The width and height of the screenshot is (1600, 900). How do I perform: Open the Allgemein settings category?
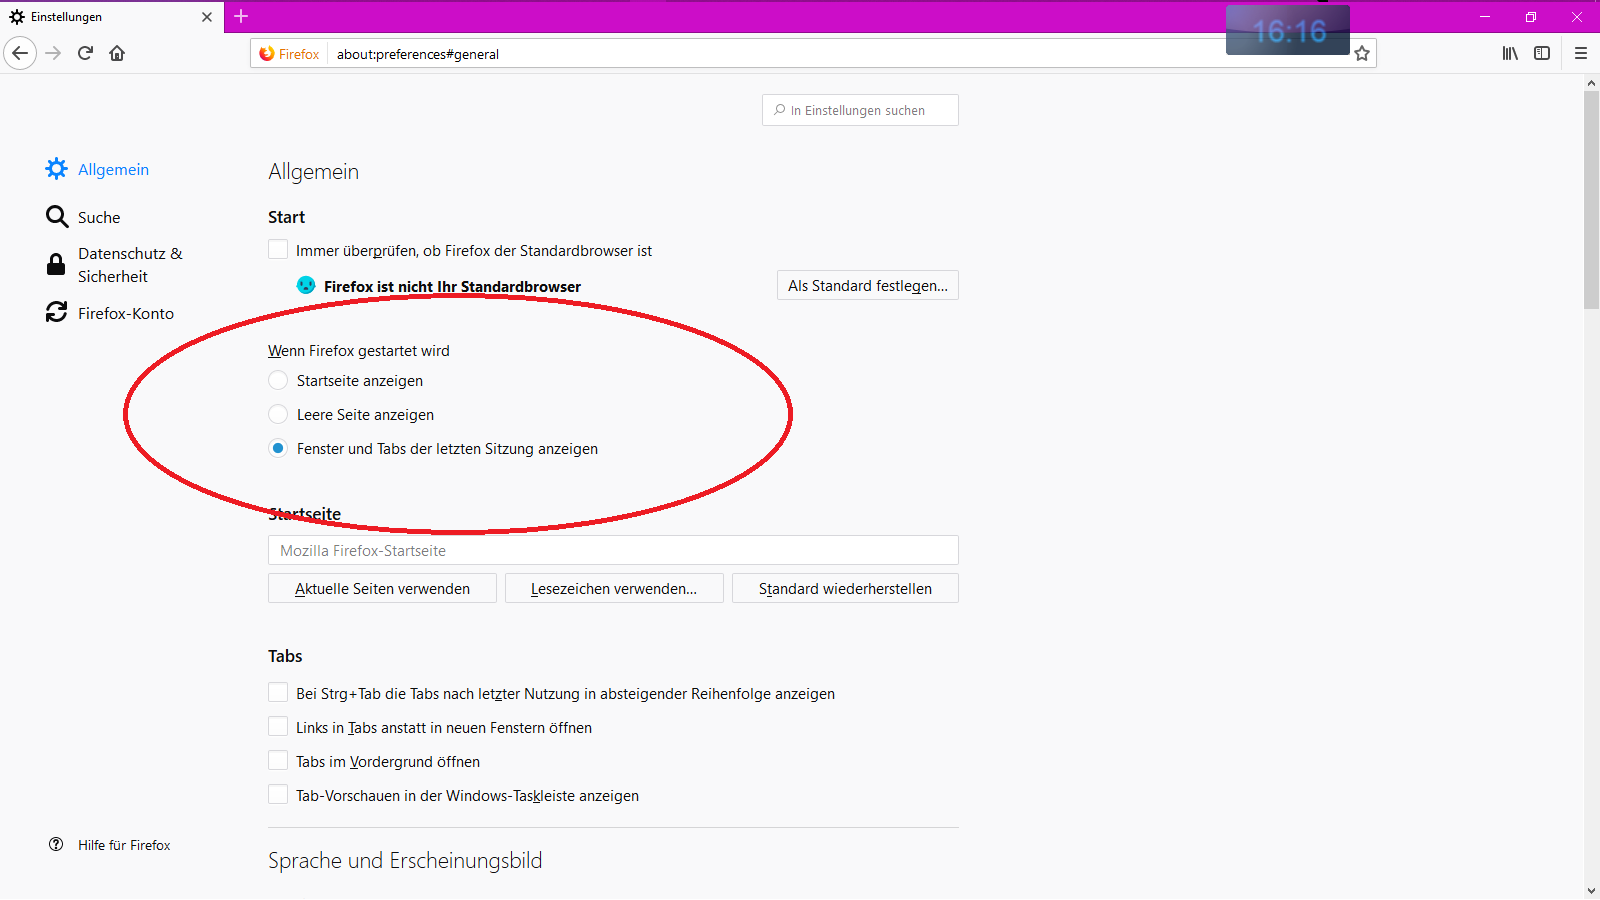[98, 170]
